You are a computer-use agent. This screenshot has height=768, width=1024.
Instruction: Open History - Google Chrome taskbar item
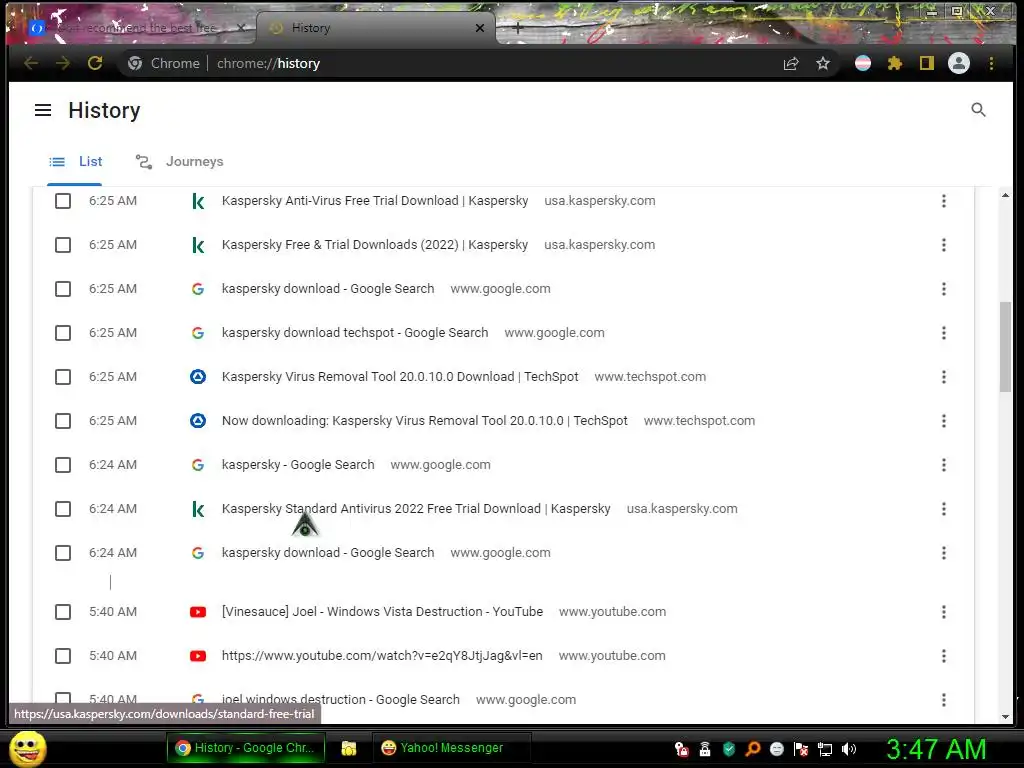pyautogui.click(x=246, y=748)
